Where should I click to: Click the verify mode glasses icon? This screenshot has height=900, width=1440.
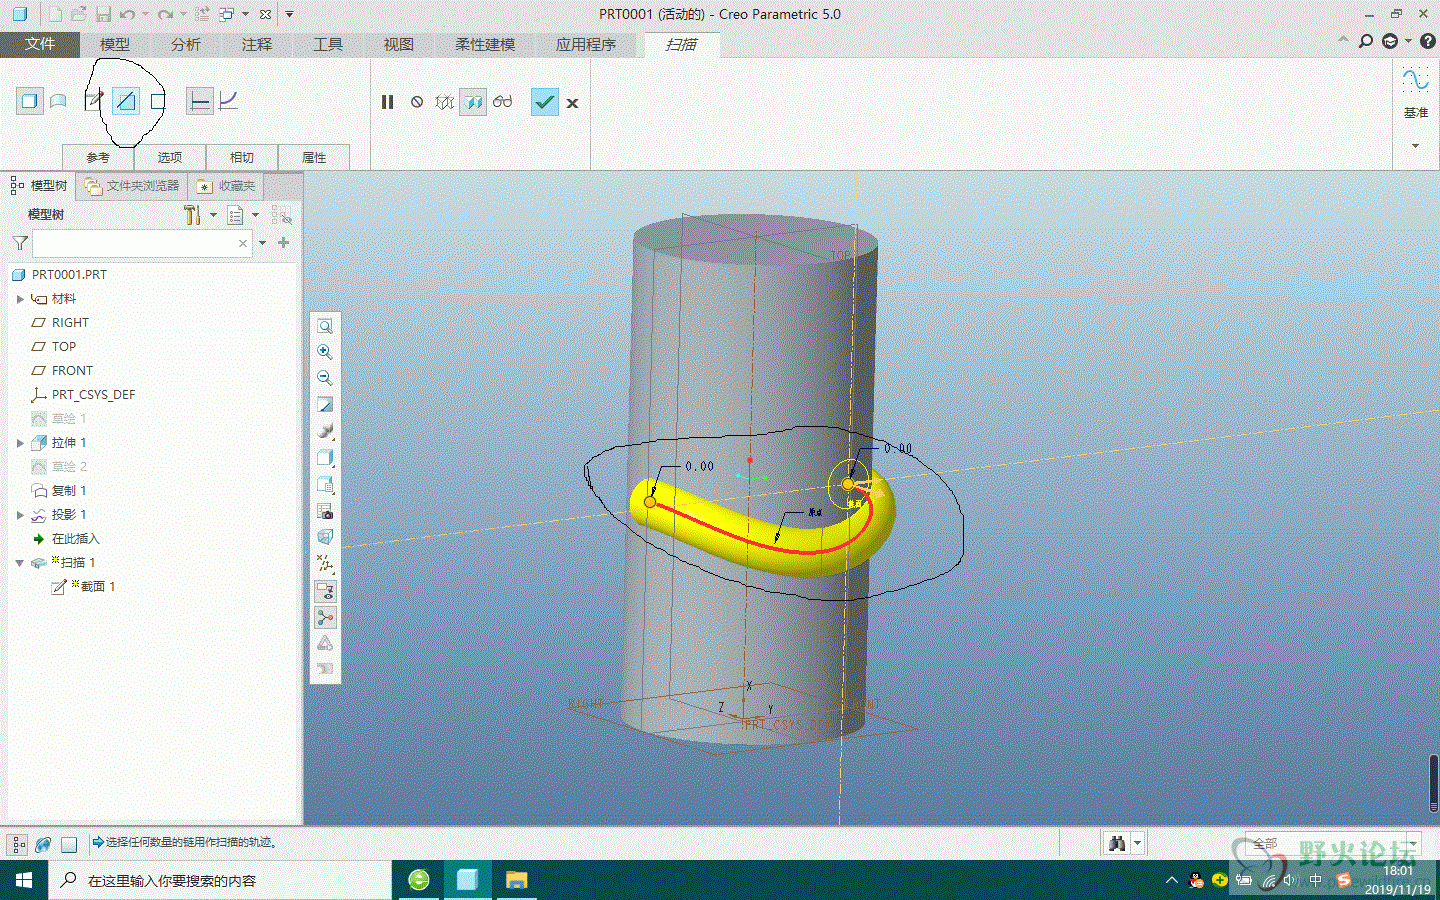pyautogui.click(x=502, y=102)
